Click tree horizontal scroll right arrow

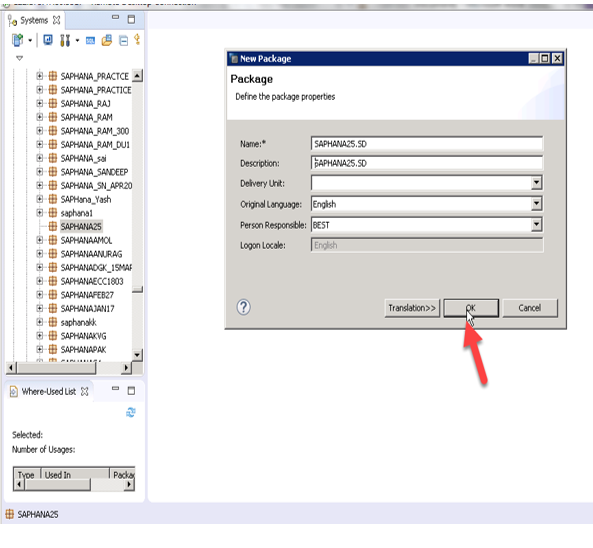(x=126, y=368)
